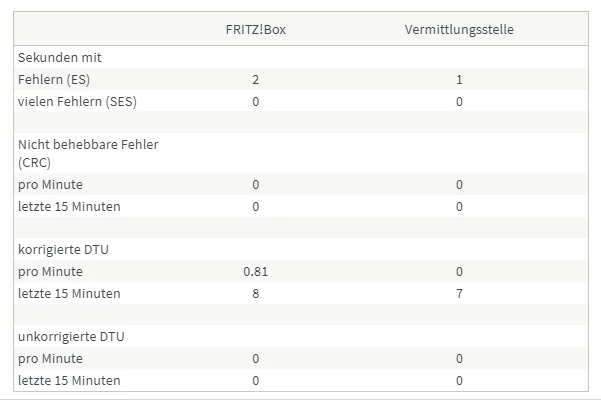Select "letzte 15 Minuten" under korrigierte DTU
The width and height of the screenshot is (601, 405).
69,293
